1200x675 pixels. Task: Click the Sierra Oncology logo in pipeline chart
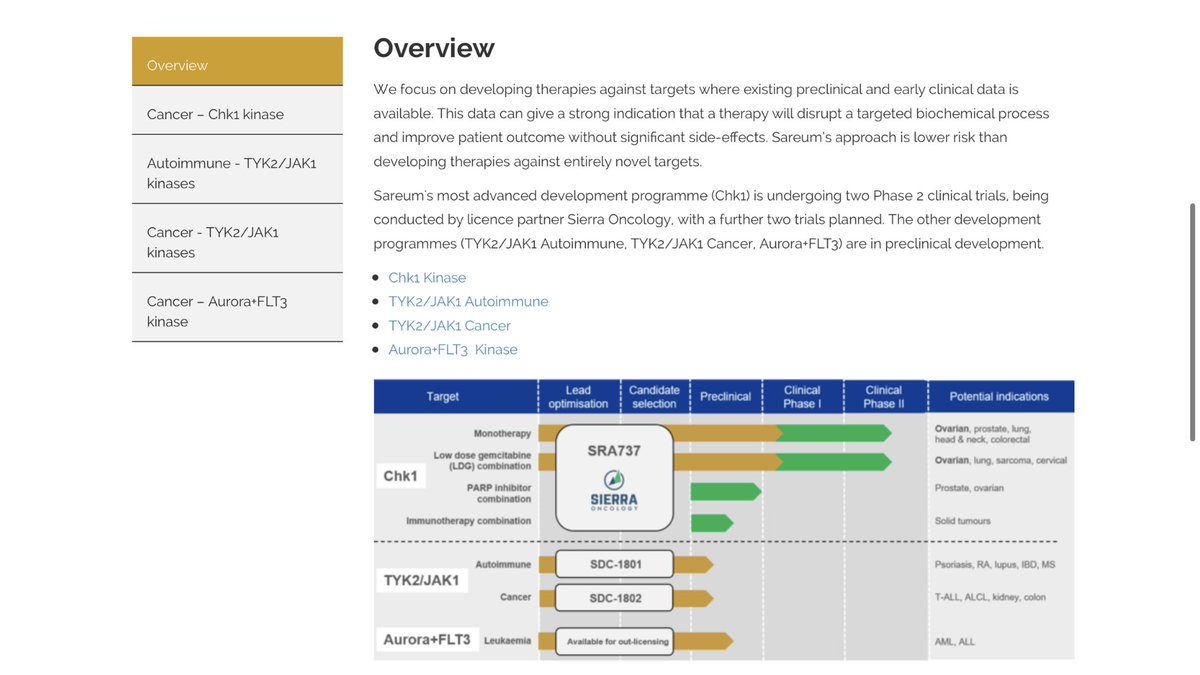pos(614,490)
